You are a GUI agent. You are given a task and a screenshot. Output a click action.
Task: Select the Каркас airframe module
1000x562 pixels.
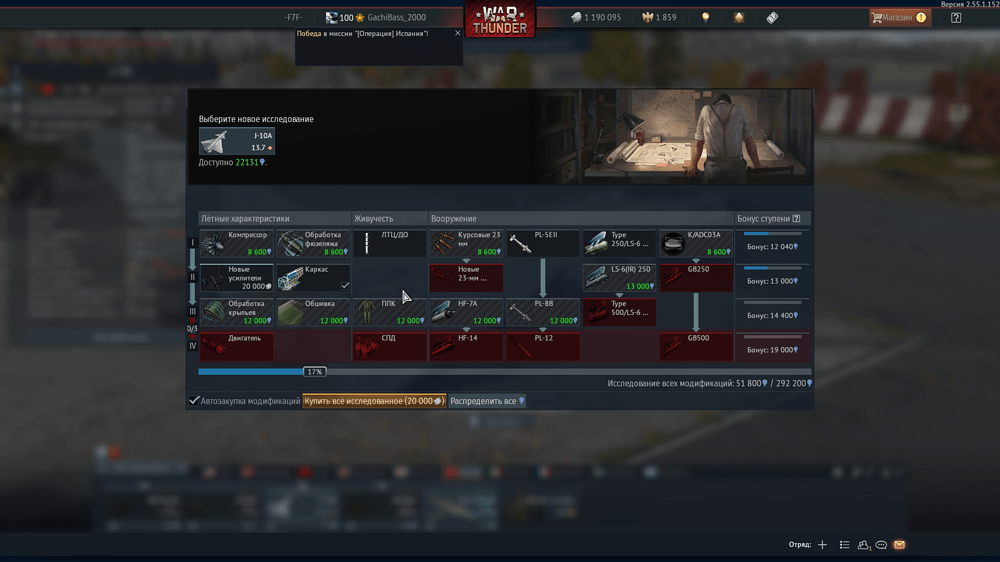click(x=313, y=277)
